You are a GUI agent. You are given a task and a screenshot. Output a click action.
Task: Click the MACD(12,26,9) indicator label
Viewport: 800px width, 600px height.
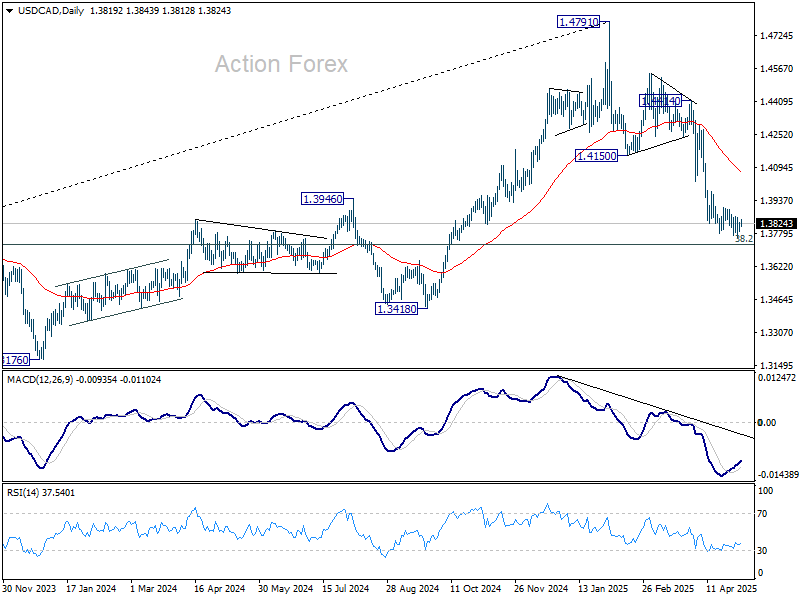point(40,380)
